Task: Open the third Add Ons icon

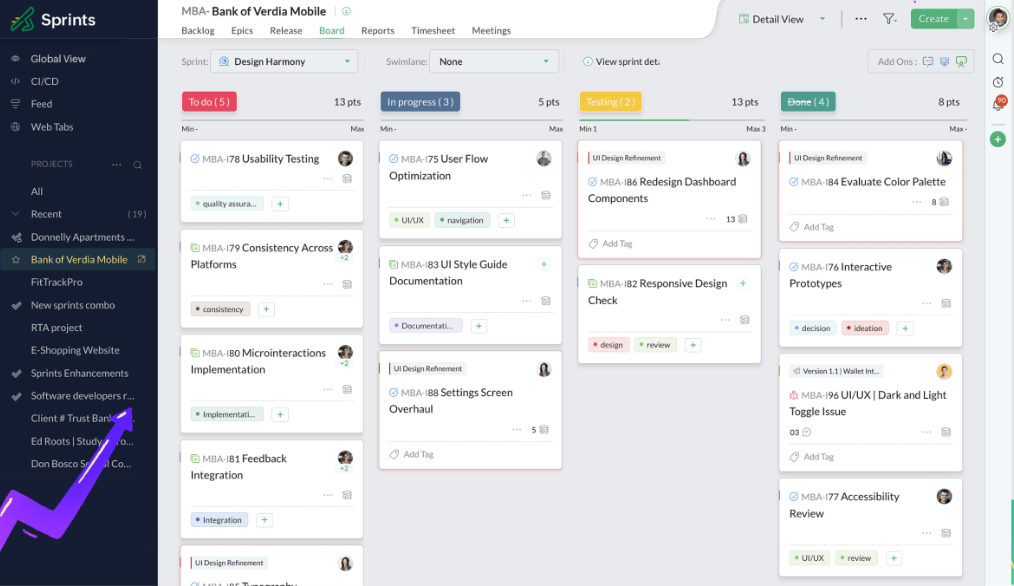Action: coord(961,61)
